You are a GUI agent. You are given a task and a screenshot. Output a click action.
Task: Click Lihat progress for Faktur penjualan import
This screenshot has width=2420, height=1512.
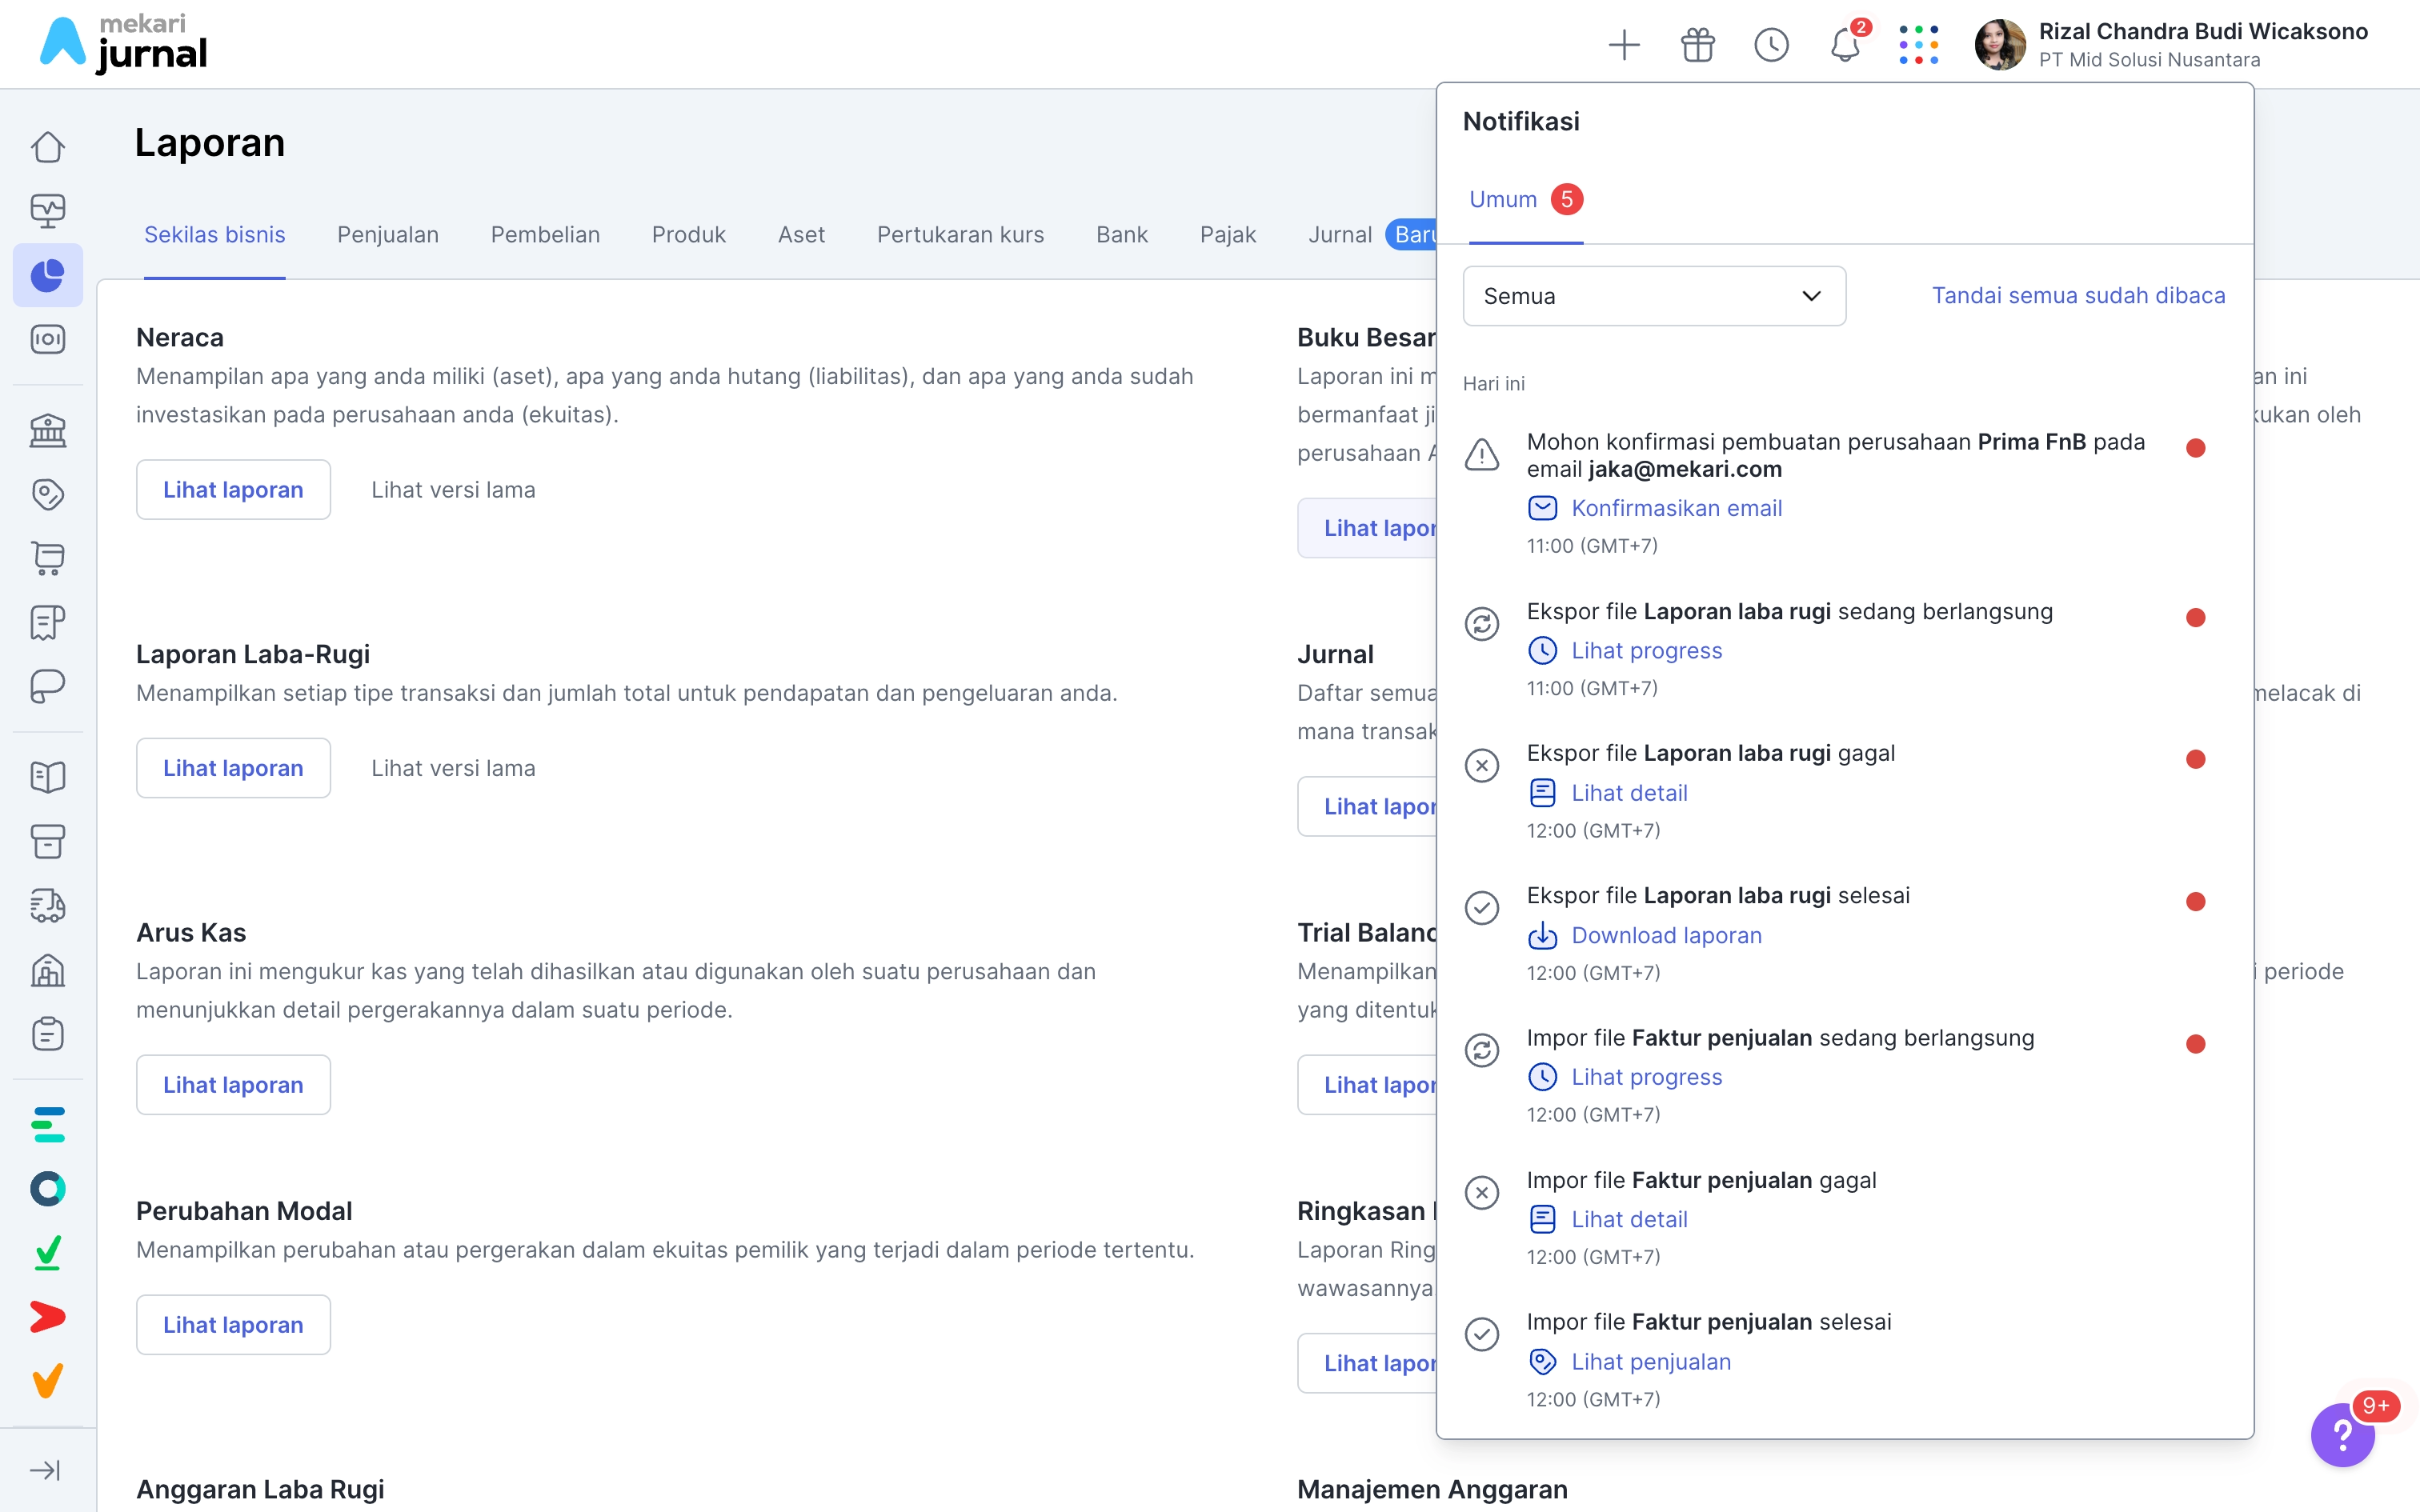(x=1646, y=1077)
